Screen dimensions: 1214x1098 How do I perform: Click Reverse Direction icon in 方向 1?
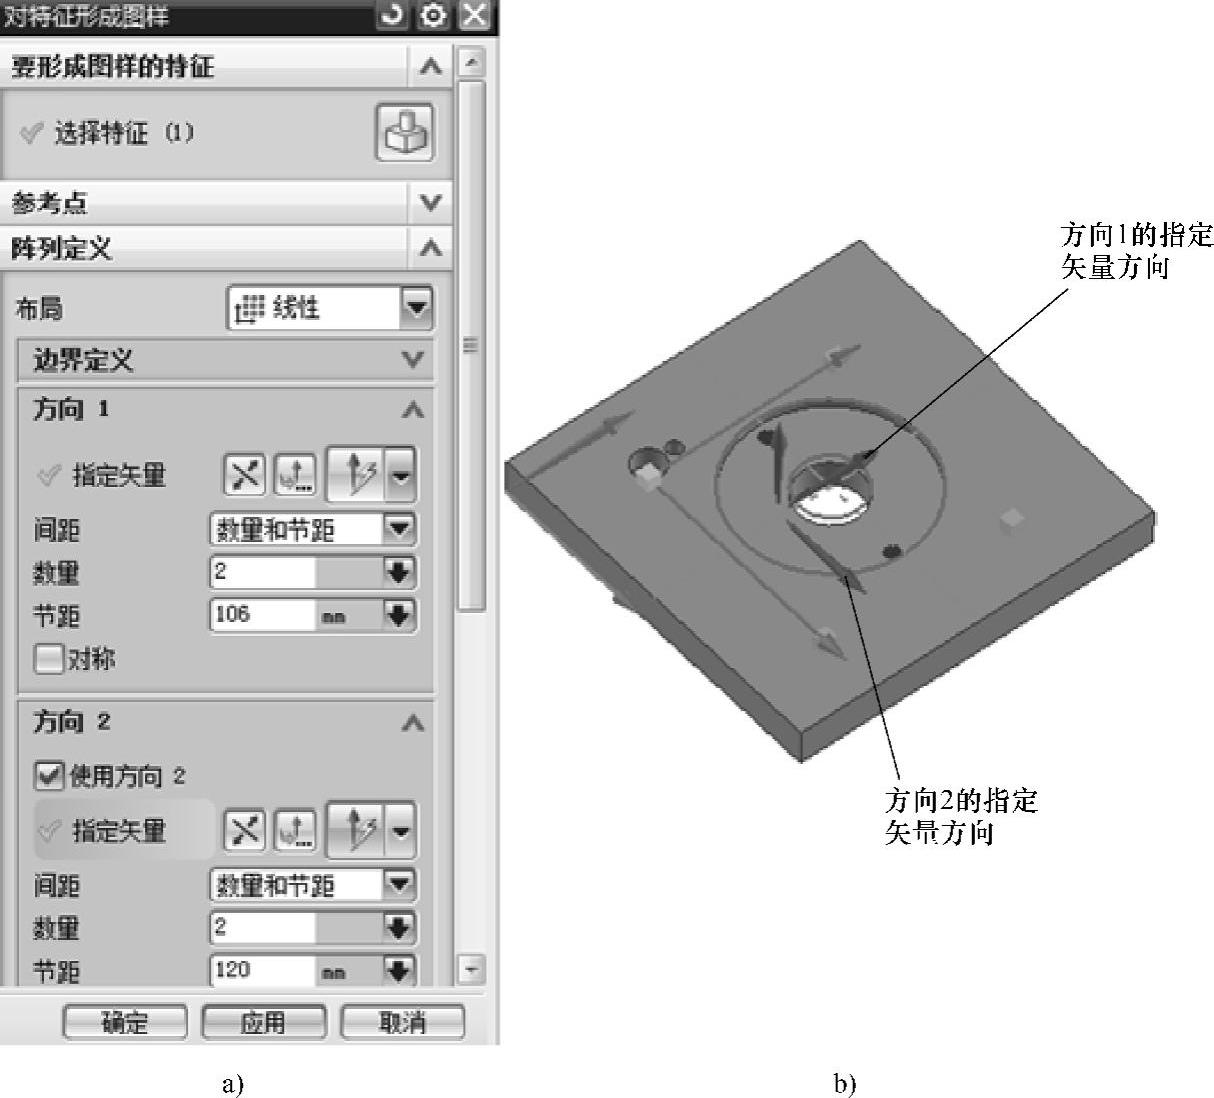tap(245, 475)
